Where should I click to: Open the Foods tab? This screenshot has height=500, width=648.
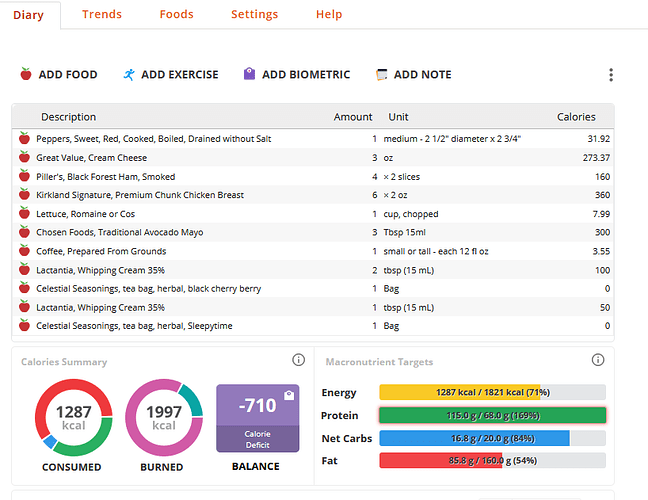(176, 14)
